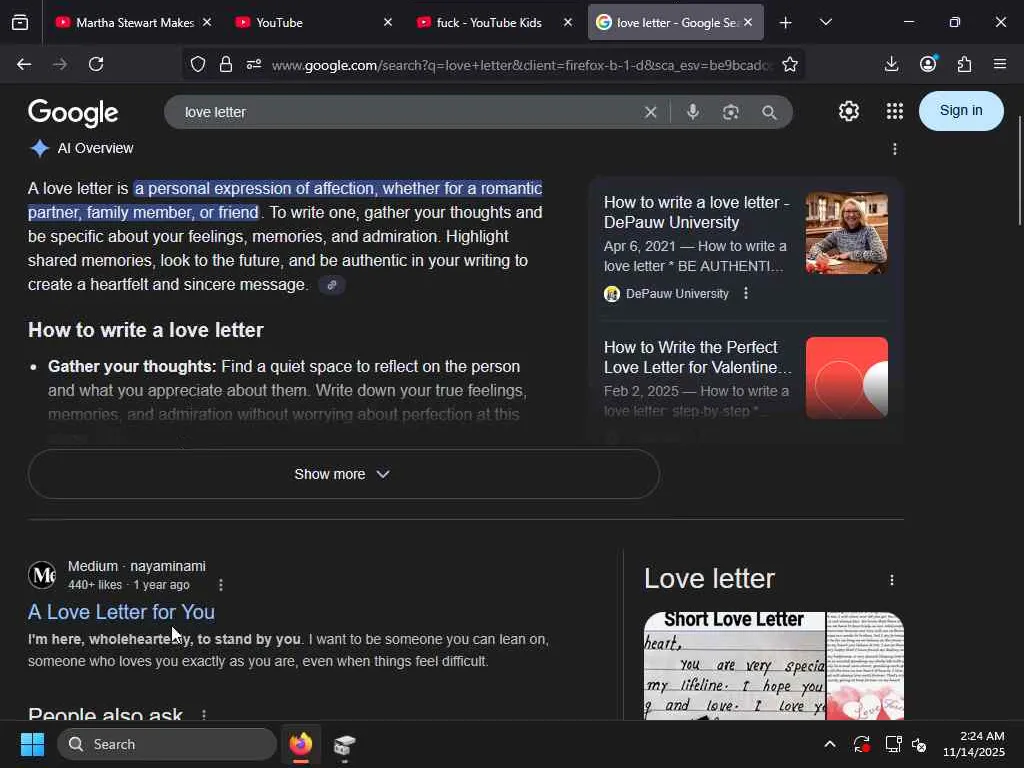The height and width of the screenshot is (768, 1024).
Task: Start voice search with microphone
Action: (693, 112)
